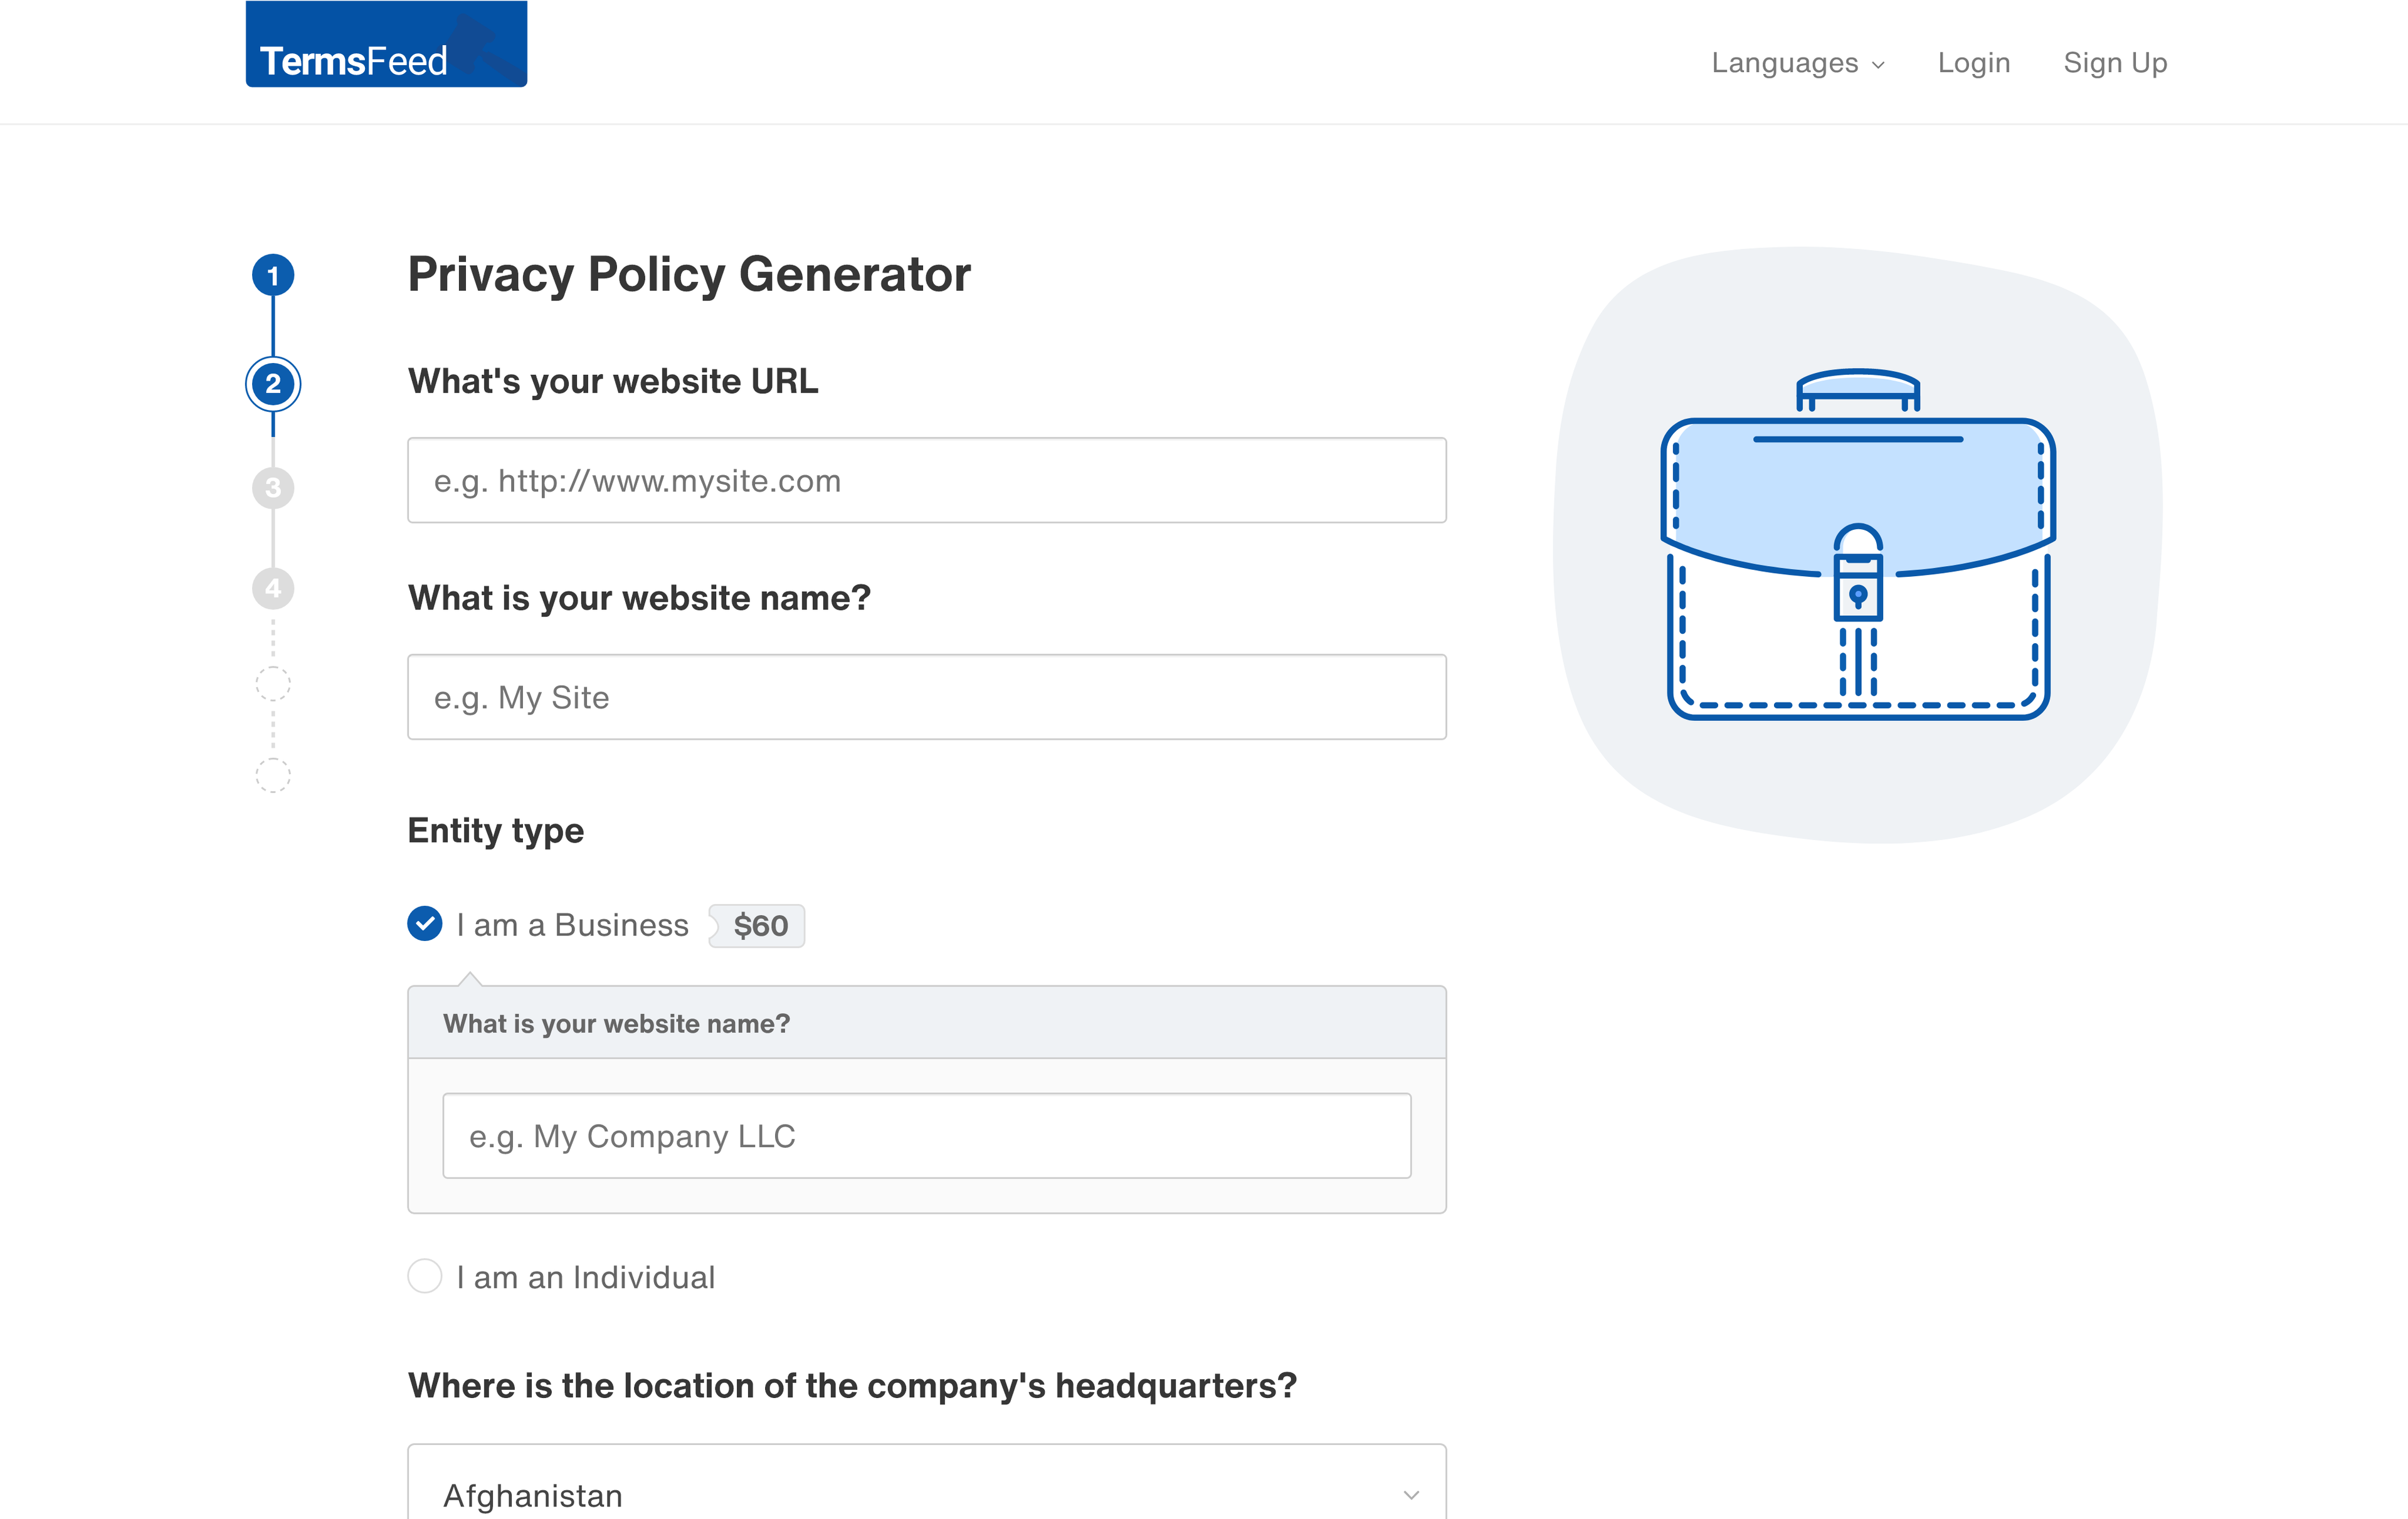
Task: Go to step 1 circle
Action: (x=273, y=276)
